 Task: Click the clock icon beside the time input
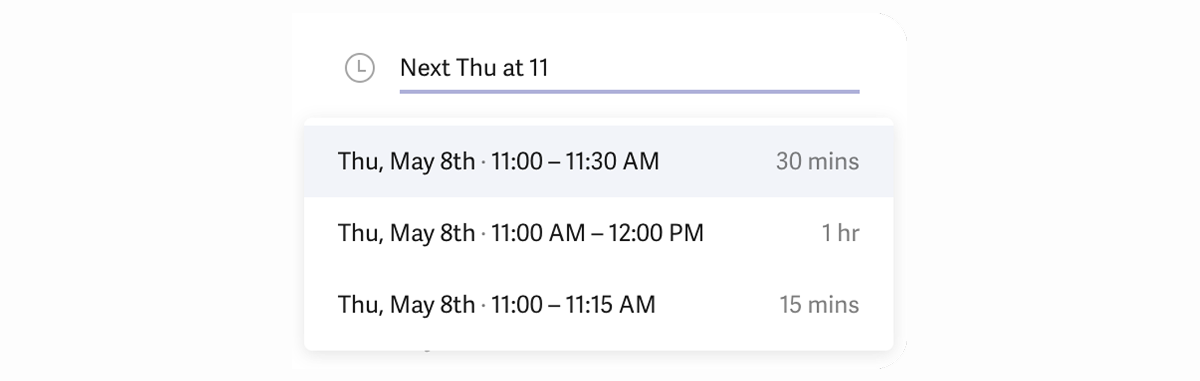point(359,68)
